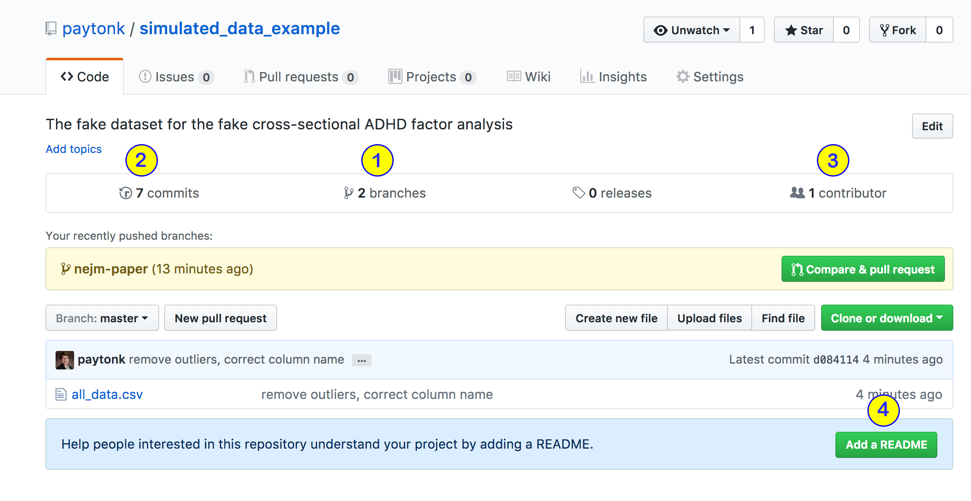
Task: Click the stargazers count next to Star
Action: pyautogui.click(x=846, y=30)
